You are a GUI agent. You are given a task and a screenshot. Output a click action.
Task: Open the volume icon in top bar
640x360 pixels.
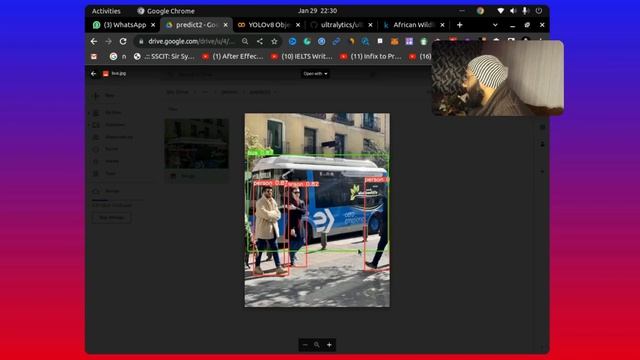click(513, 11)
